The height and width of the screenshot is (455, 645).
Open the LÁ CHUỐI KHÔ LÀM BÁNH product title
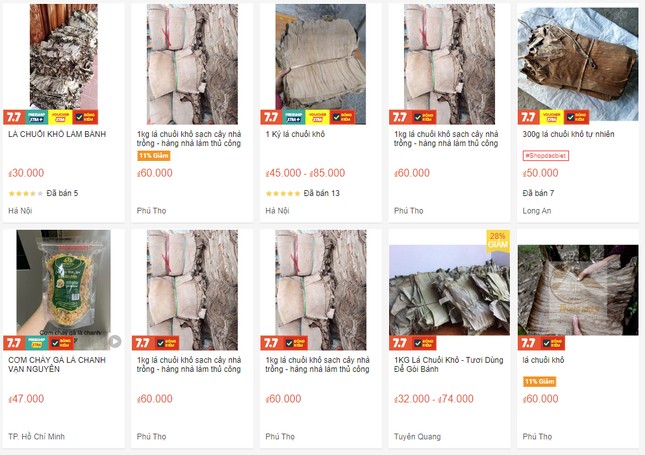[57, 134]
